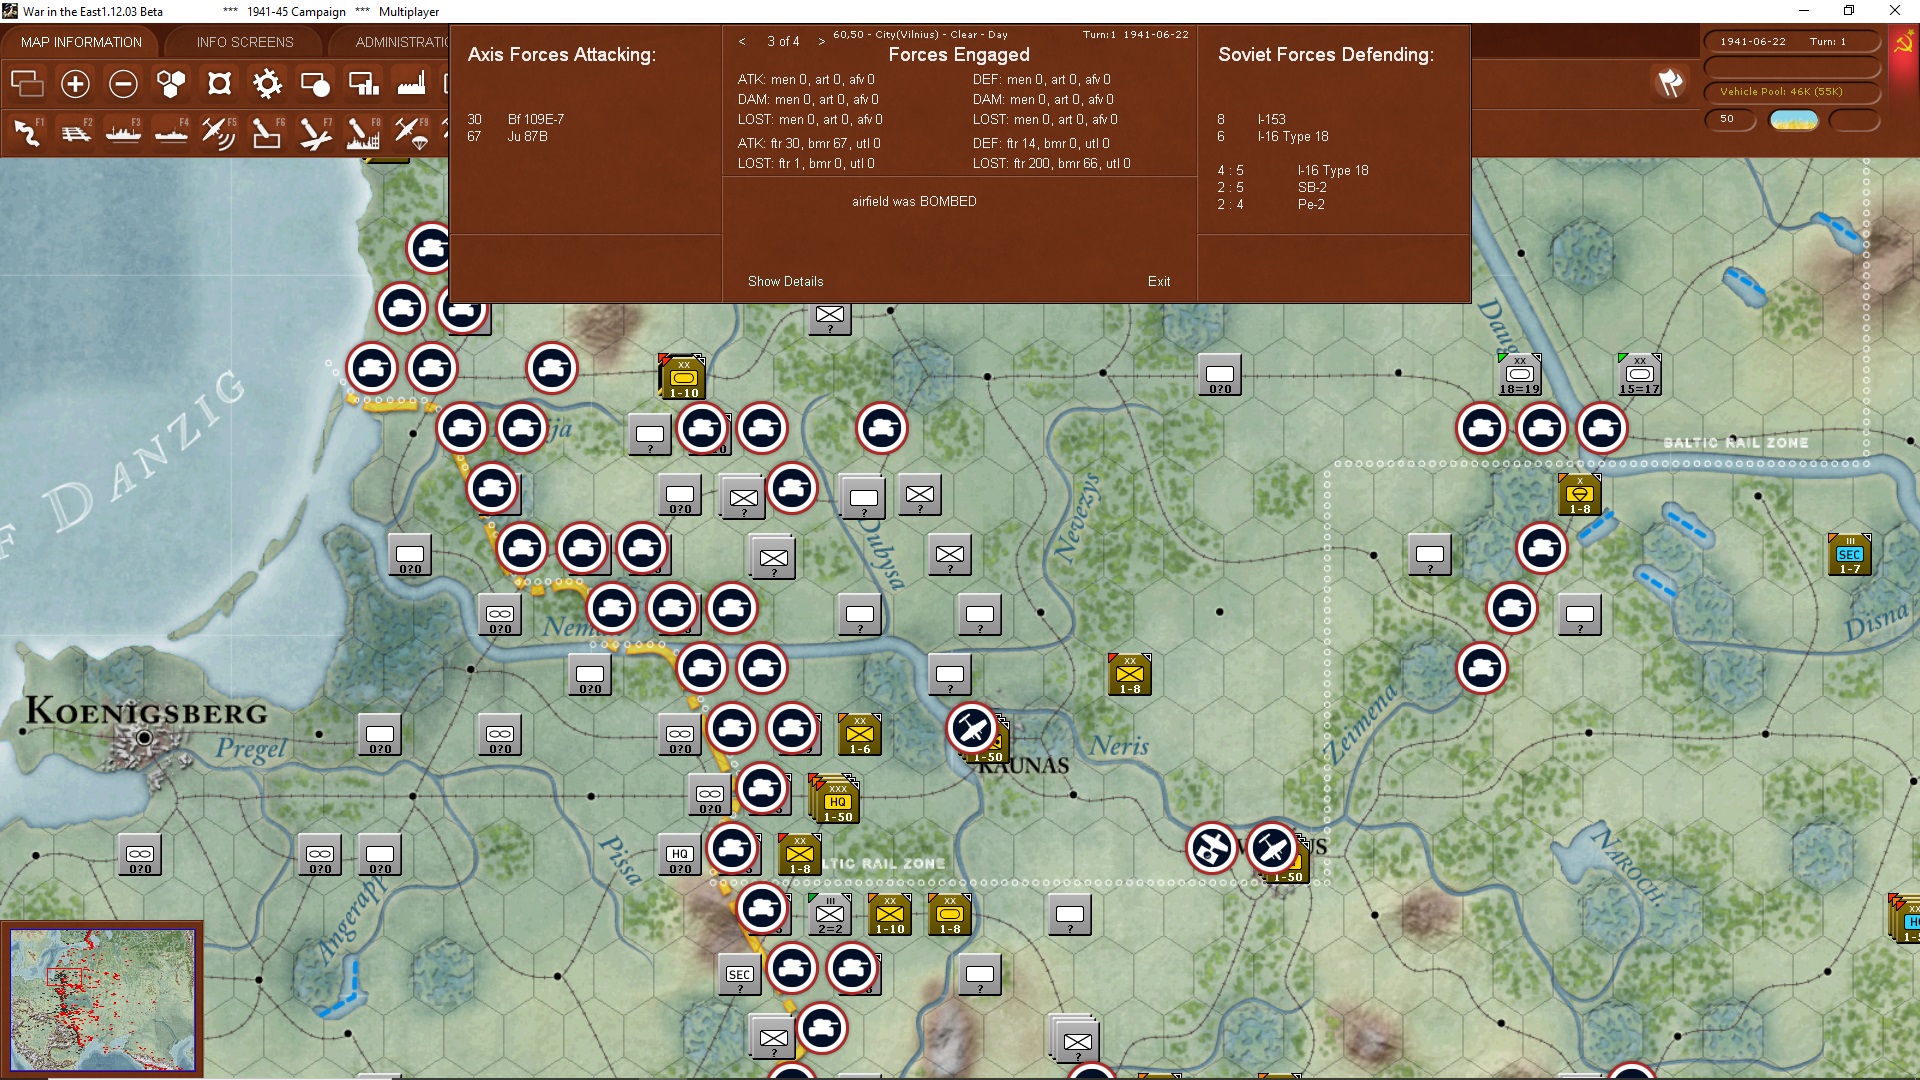The width and height of the screenshot is (1920, 1080).
Task: Select blue SEC unit labeled 1-7
Action: [x=1849, y=554]
